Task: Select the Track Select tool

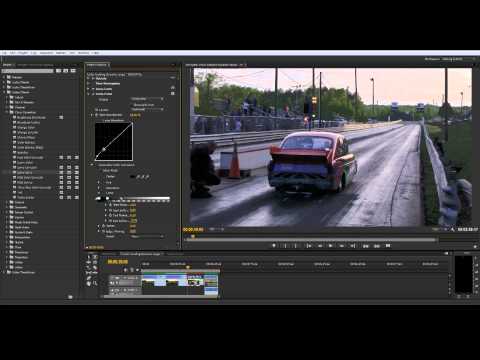Action: pyautogui.click(x=95, y=257)
